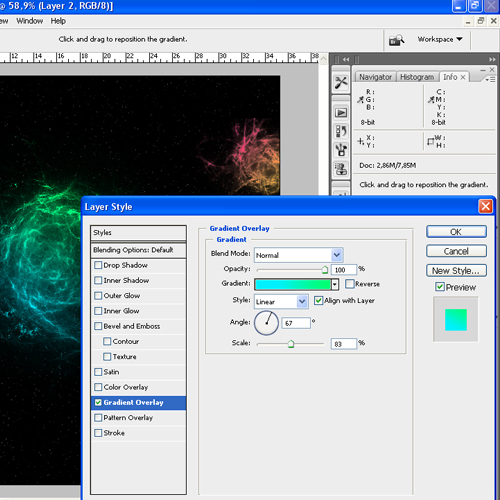Viewport: 500px width, 500px height.
Task: Enable the Drop Shadow checkbox
Action: click(x=98, y=265)
